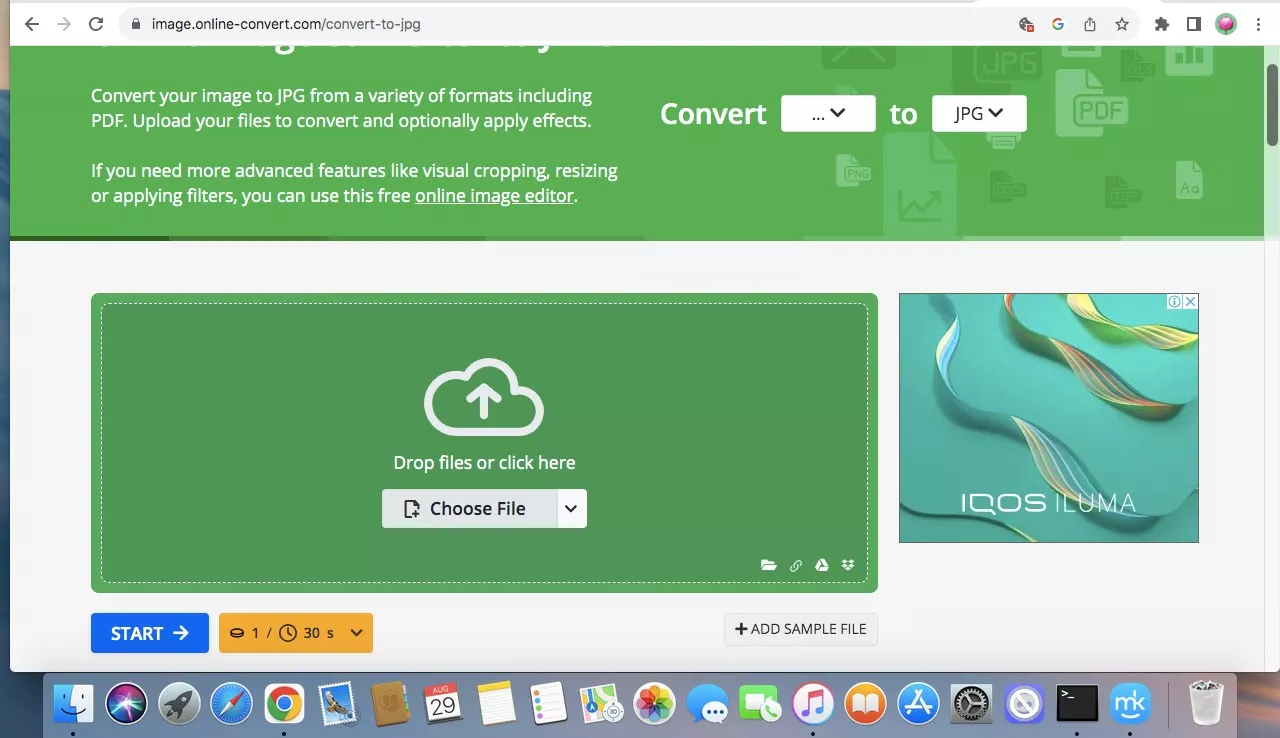The width and height of the screenshot is (1280, 738).
Task: Expand the source format dropdown
Action: point(828,114)
